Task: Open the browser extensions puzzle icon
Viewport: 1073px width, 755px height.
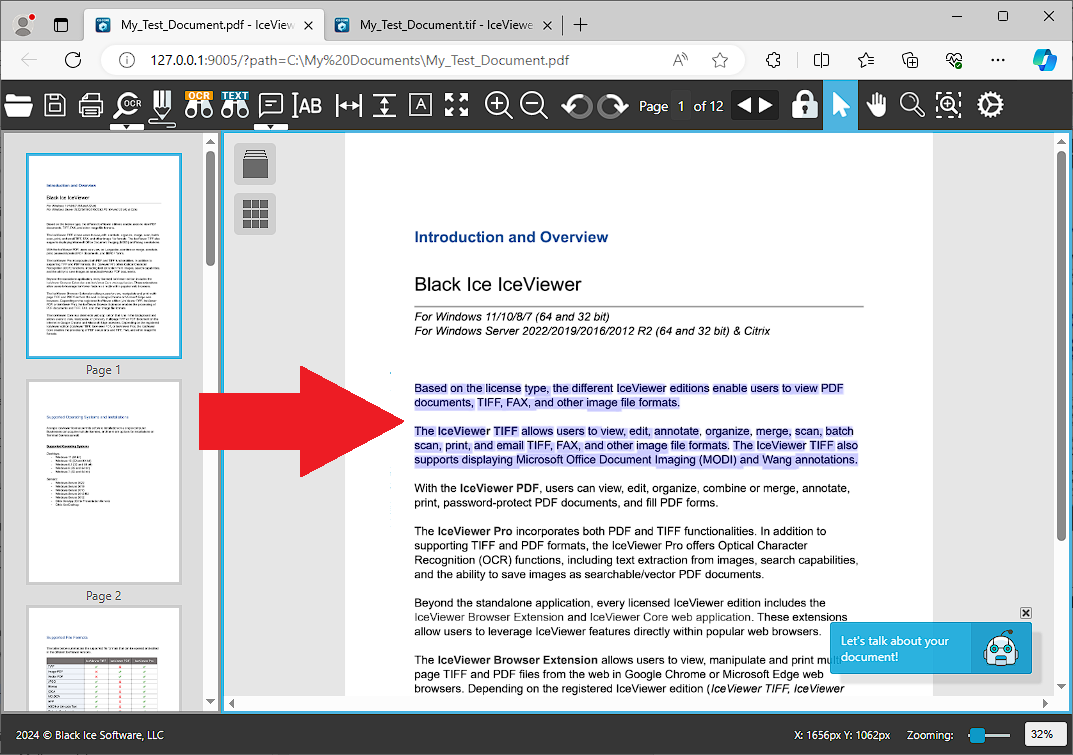Action: coord(773,60)
